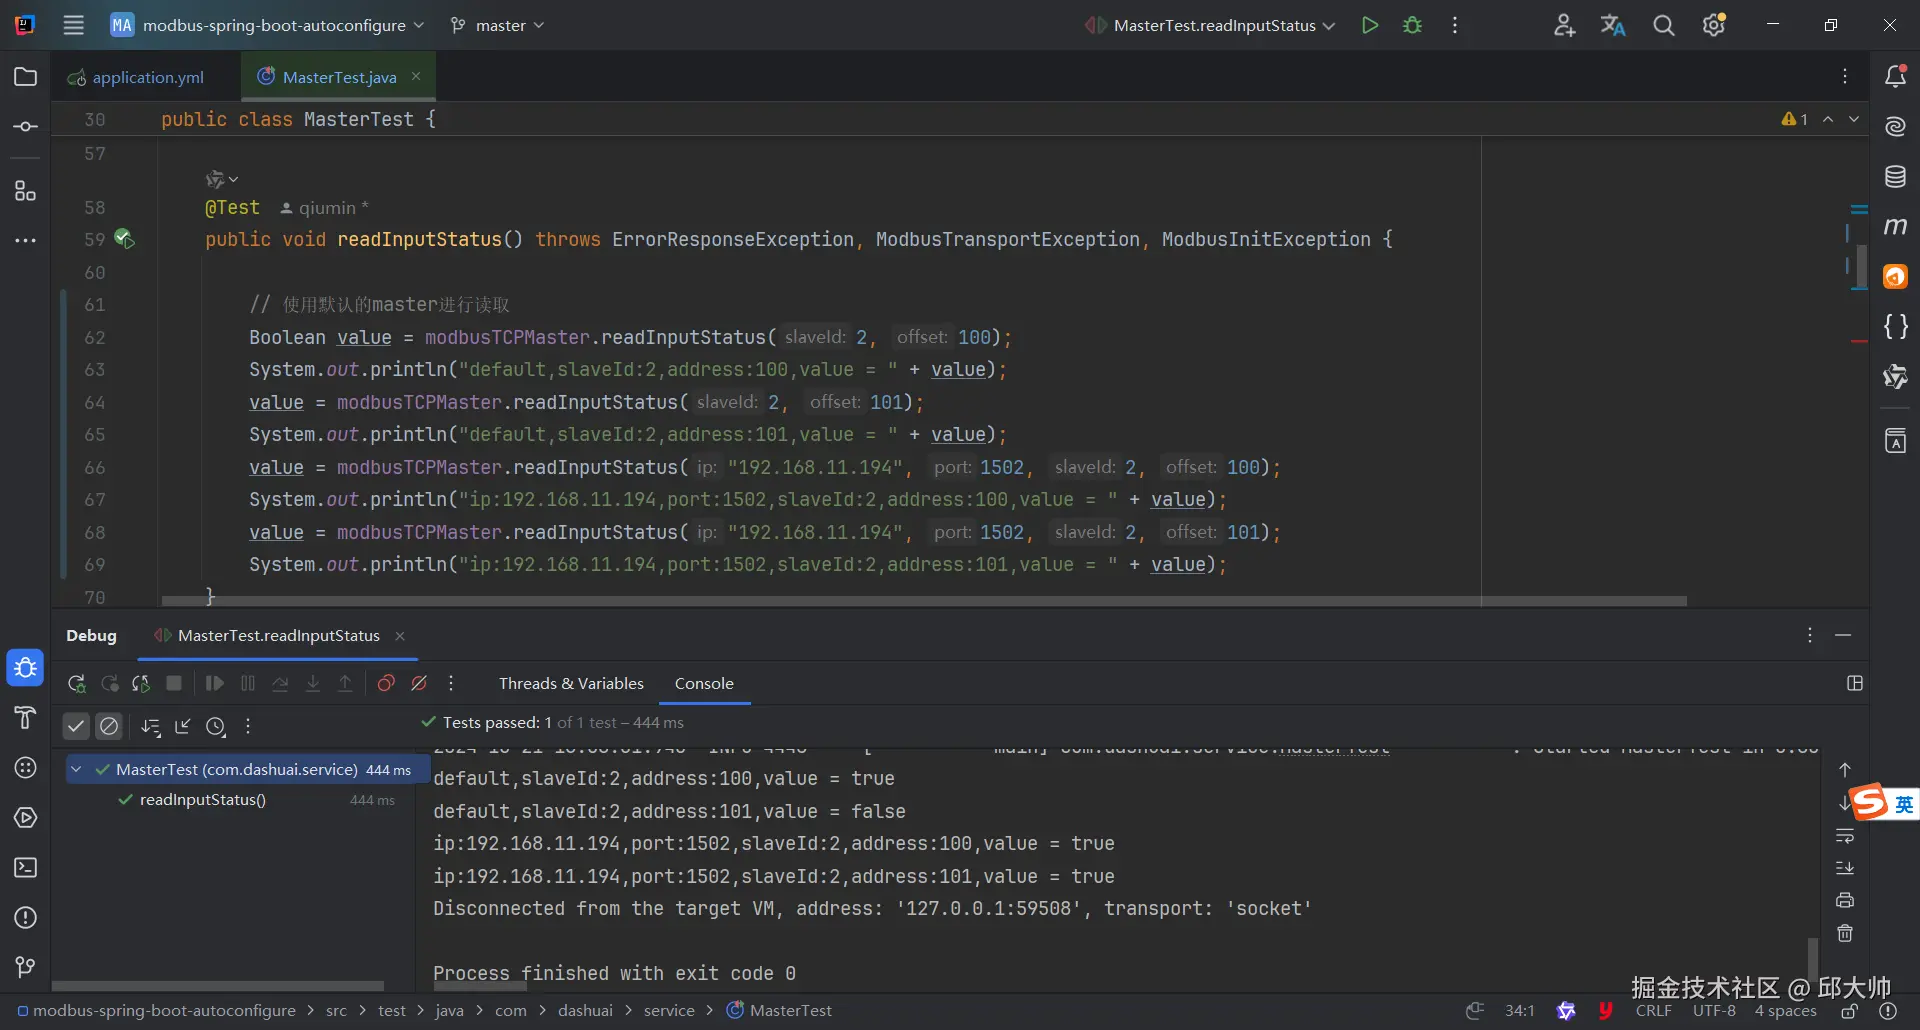Open Notifications bell icon
1920x1030 pixels.
[1895, 77]
